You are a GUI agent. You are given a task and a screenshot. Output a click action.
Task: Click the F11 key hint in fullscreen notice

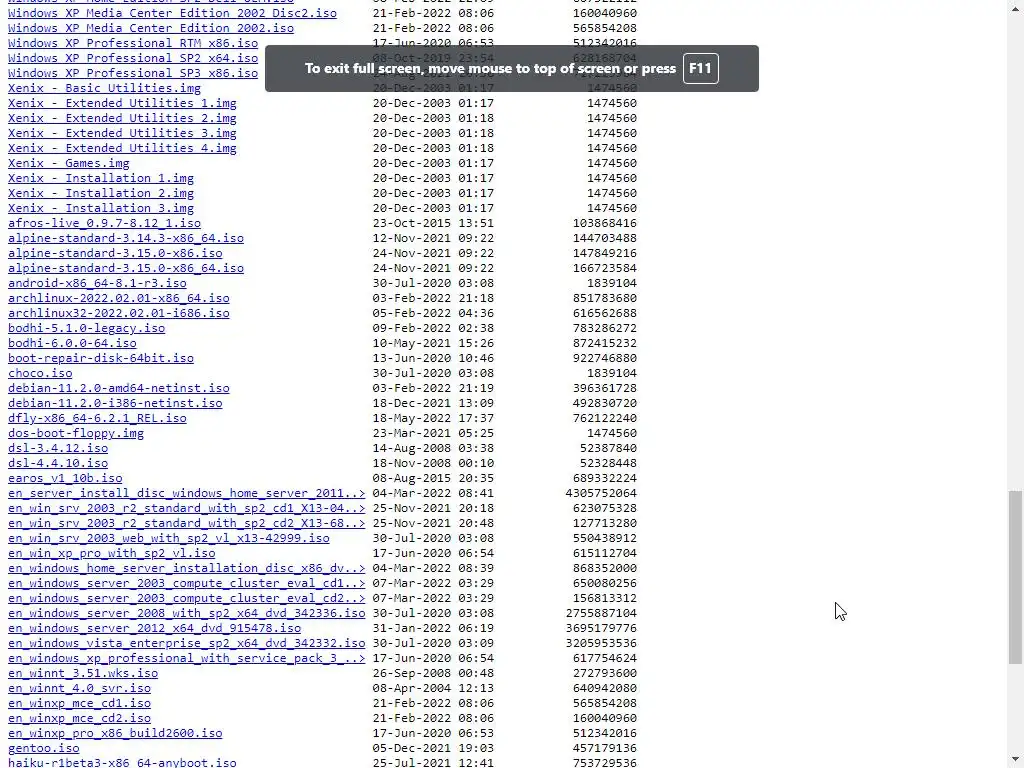click(x=700, y=69)
